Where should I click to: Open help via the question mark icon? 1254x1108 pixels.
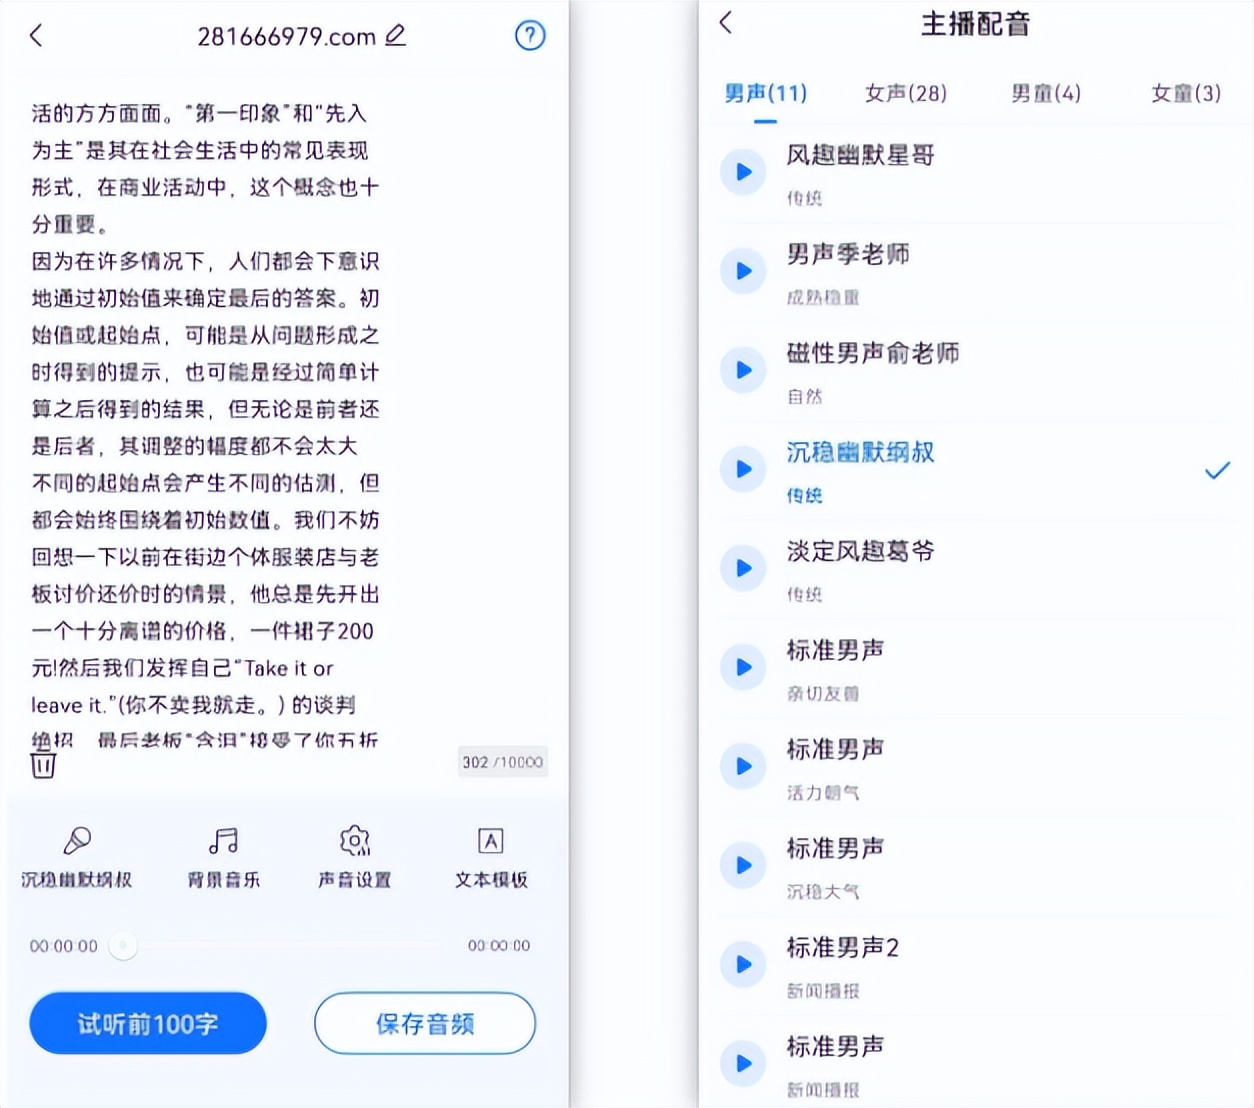click(x=529, y=35)
